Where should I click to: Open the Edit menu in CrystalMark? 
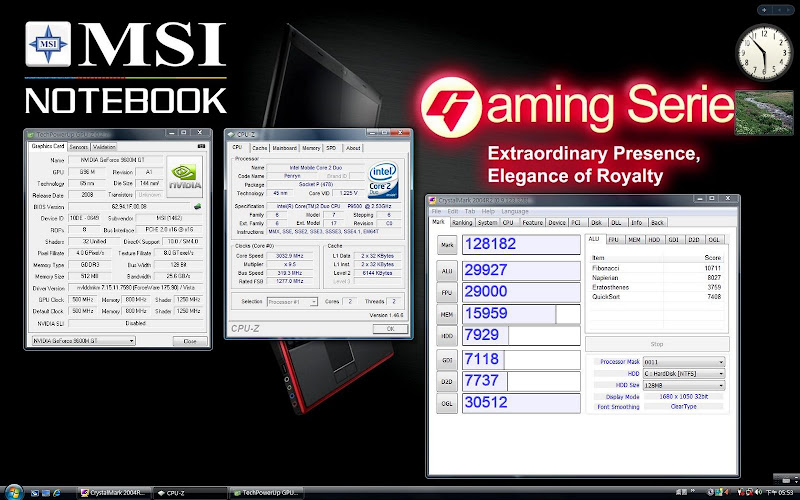coord(453,211)
